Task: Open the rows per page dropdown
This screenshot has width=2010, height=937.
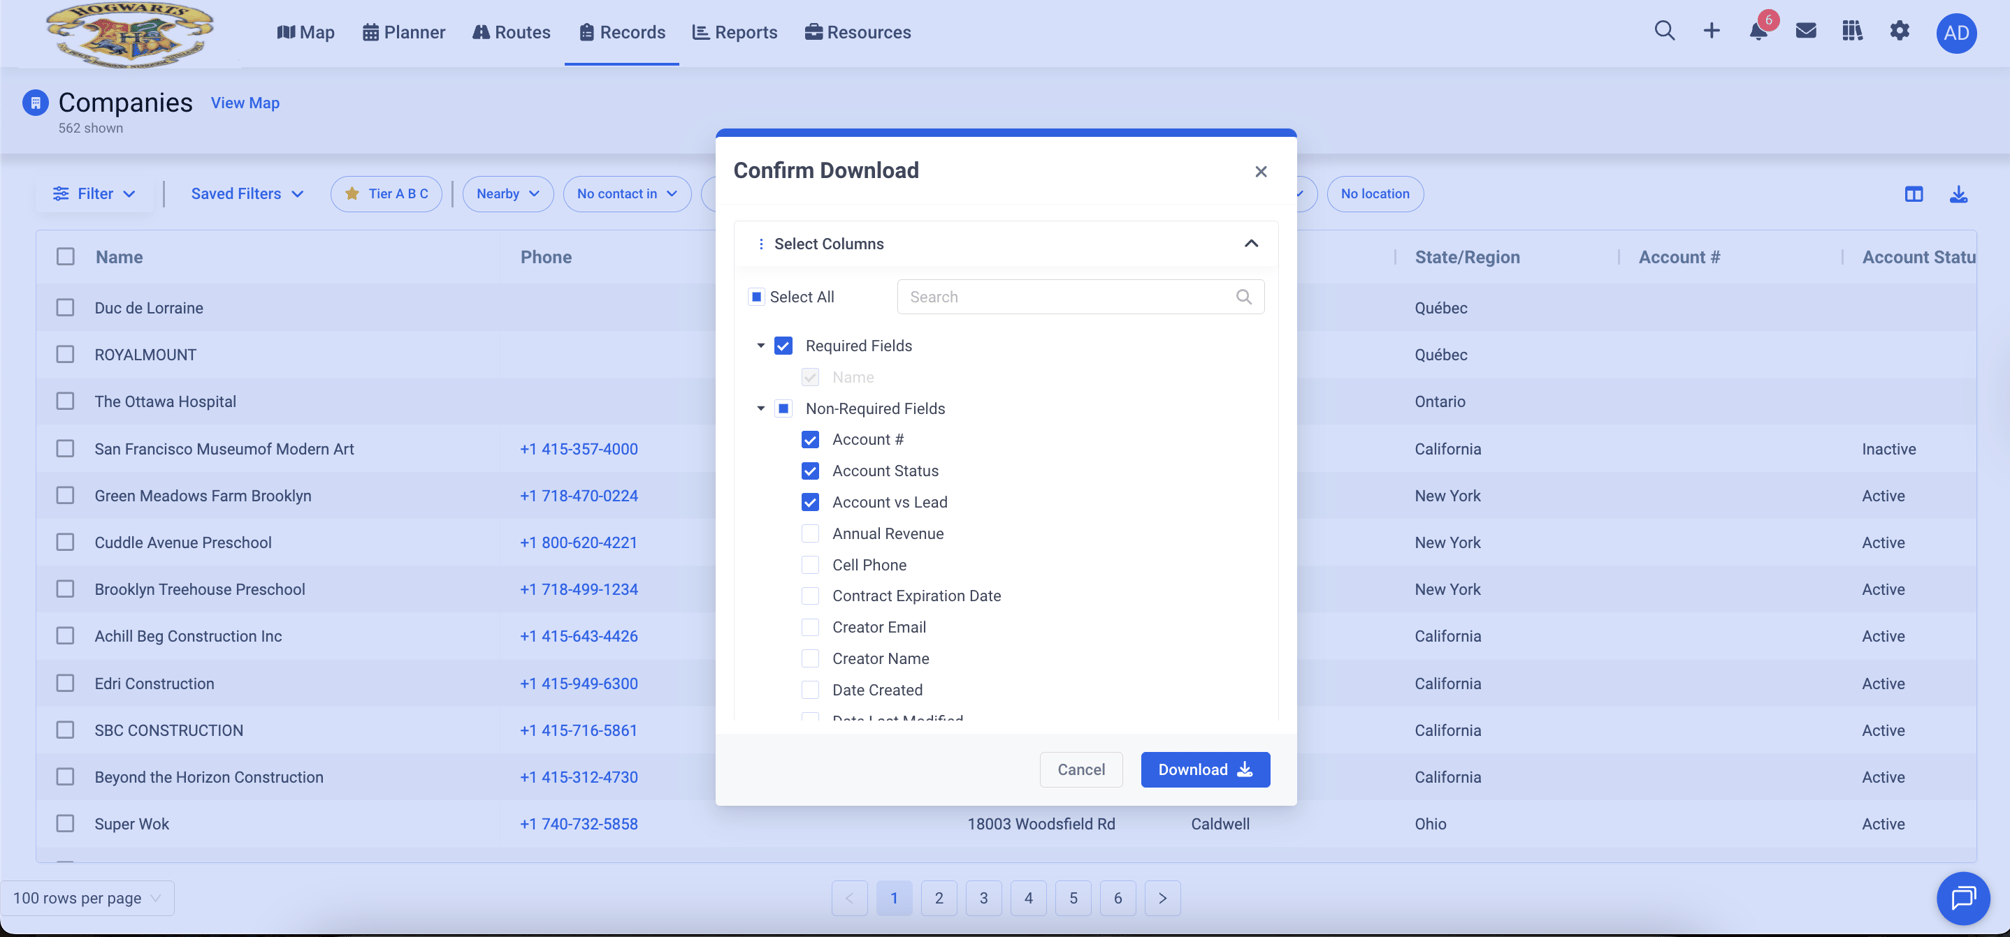Action: (x=87, y=898)
